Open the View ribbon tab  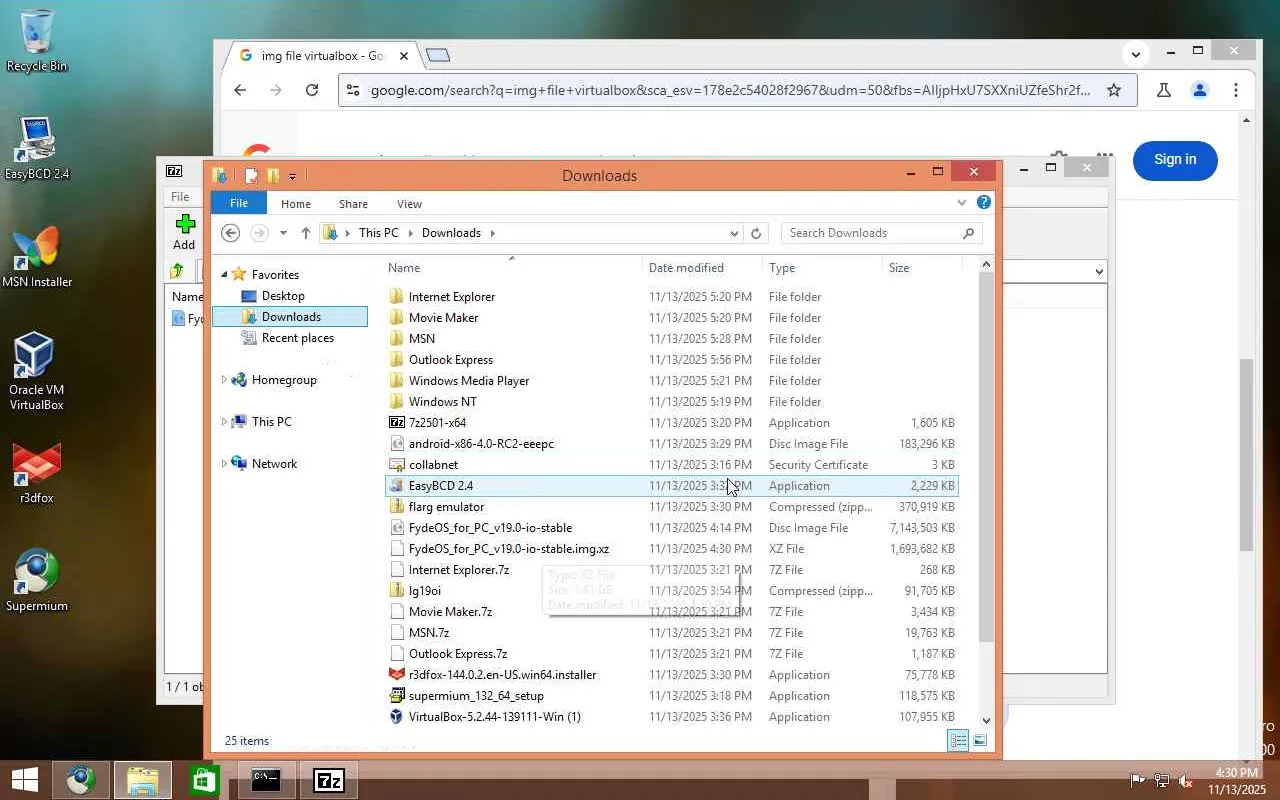coord(409,204)
